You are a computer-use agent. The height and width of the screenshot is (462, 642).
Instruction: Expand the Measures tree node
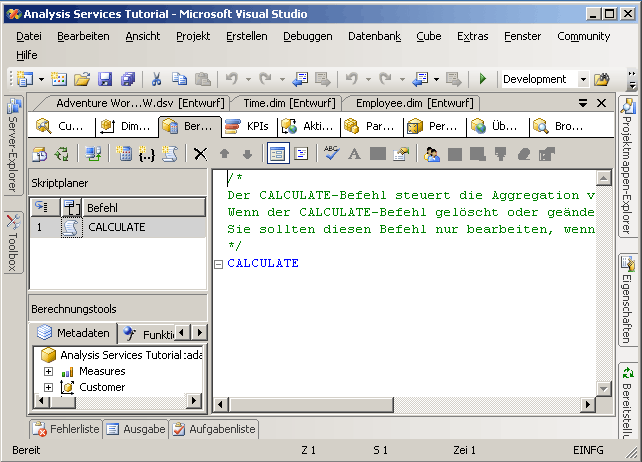pyautogui.click(x=47, y=371)
